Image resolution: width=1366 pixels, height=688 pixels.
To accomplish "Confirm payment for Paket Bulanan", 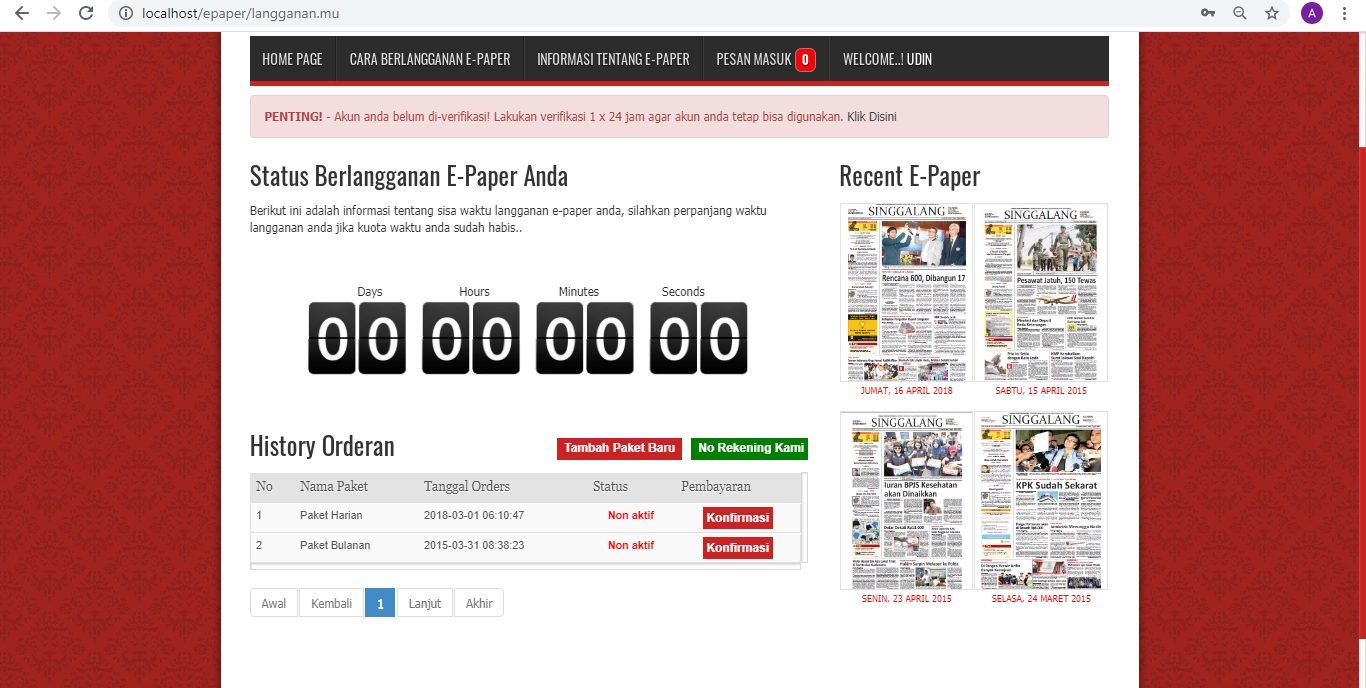I will pyautogui.click(x=737, y=548).
